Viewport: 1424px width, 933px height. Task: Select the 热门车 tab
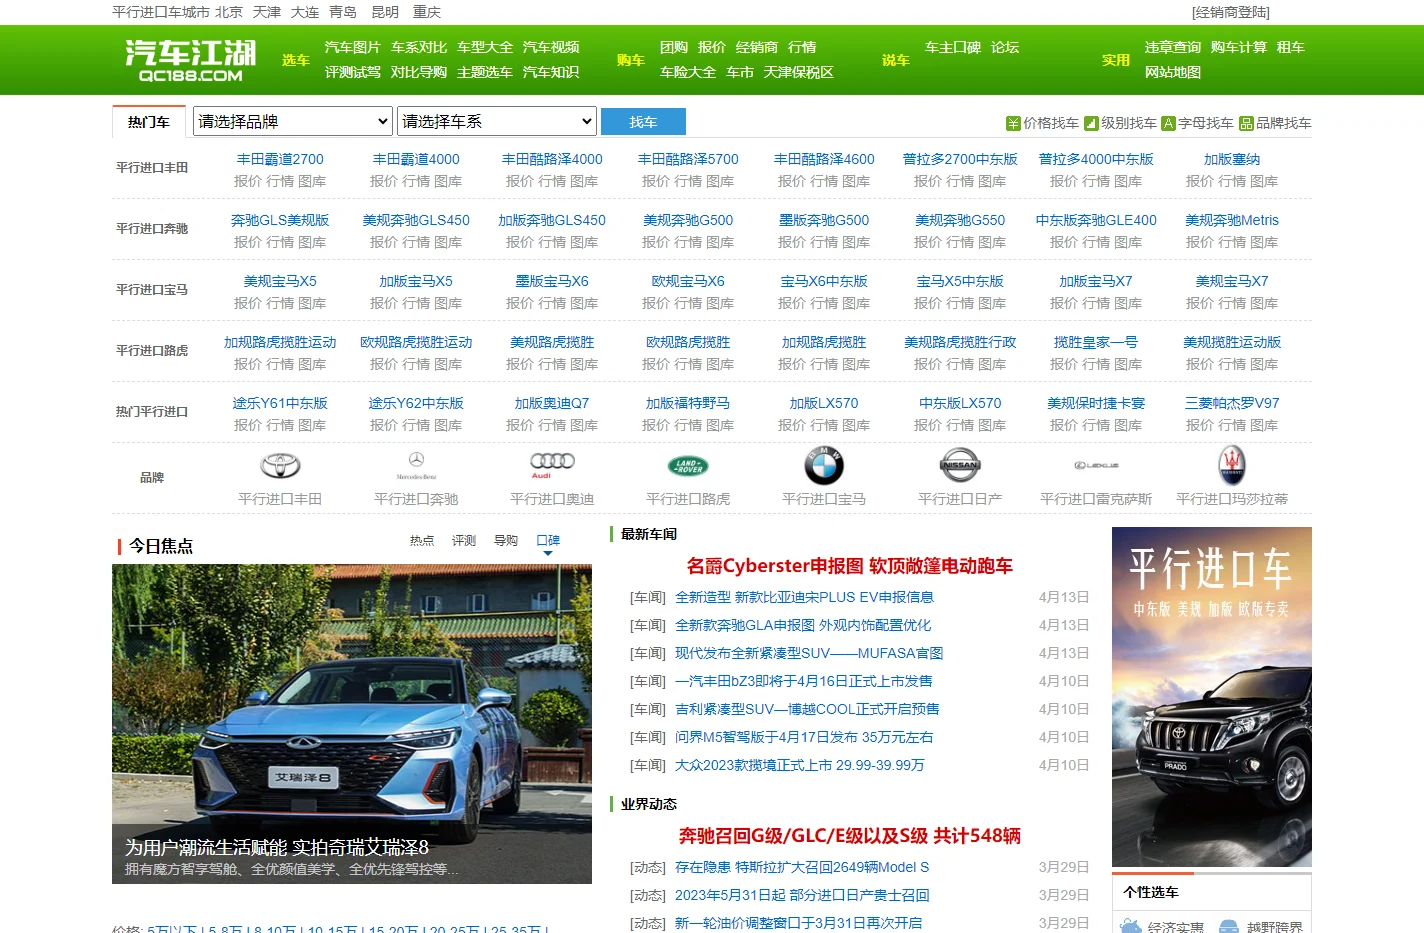point(149,121)
